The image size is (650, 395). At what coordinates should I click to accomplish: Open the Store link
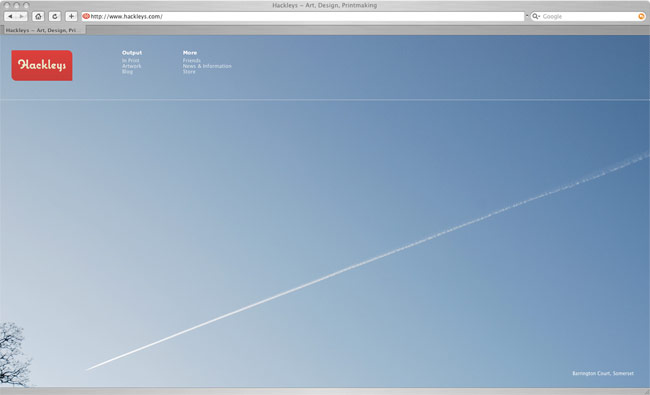(x=189, y=72)
